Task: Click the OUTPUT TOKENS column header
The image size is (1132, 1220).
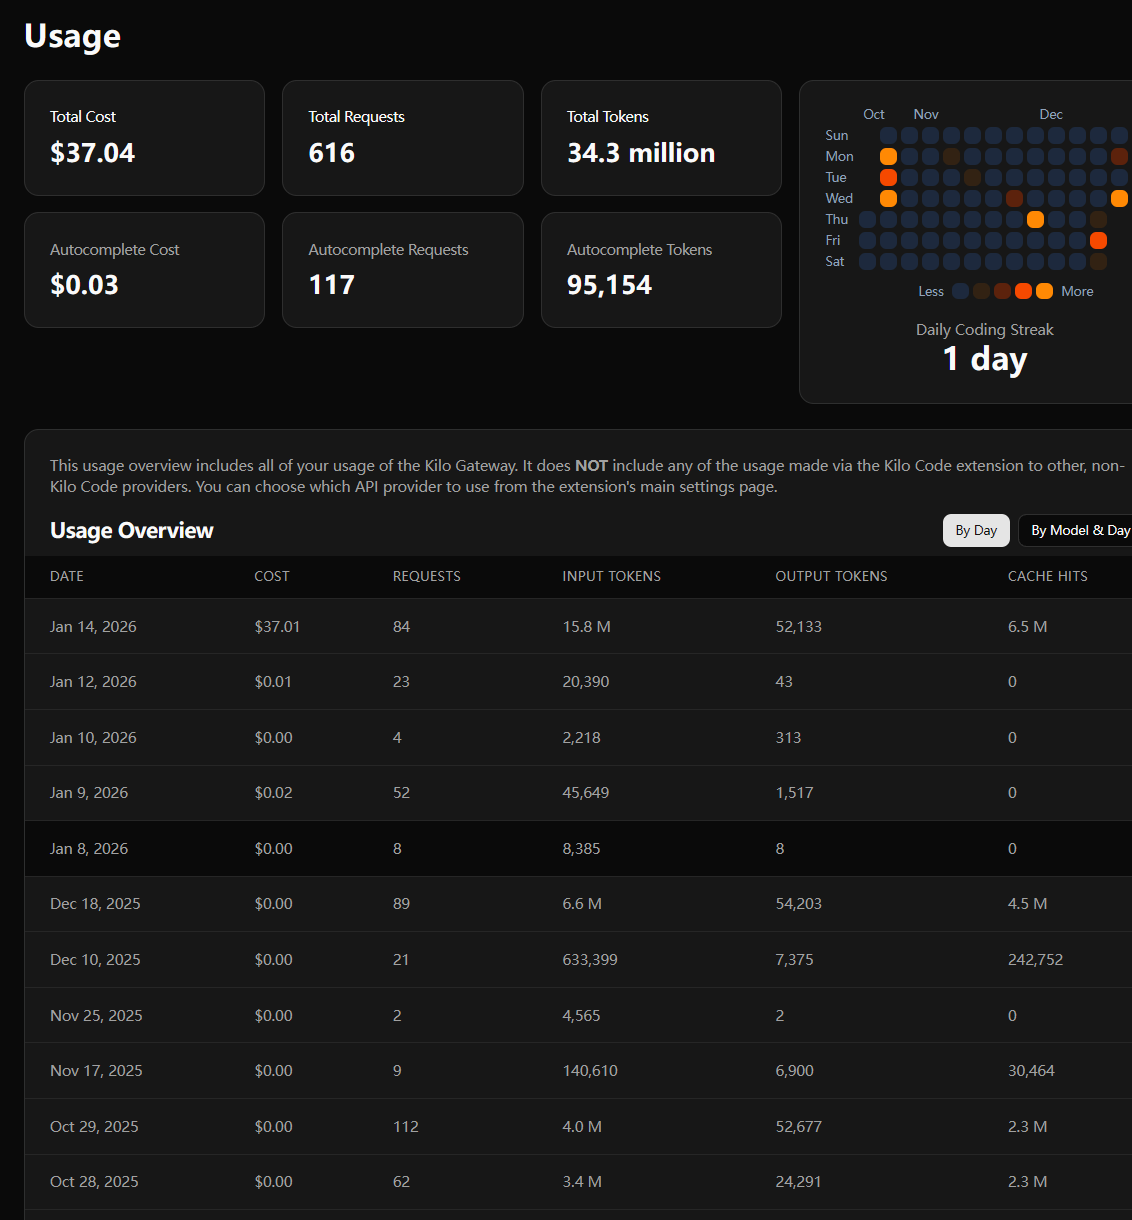Action: click(831, 576)
